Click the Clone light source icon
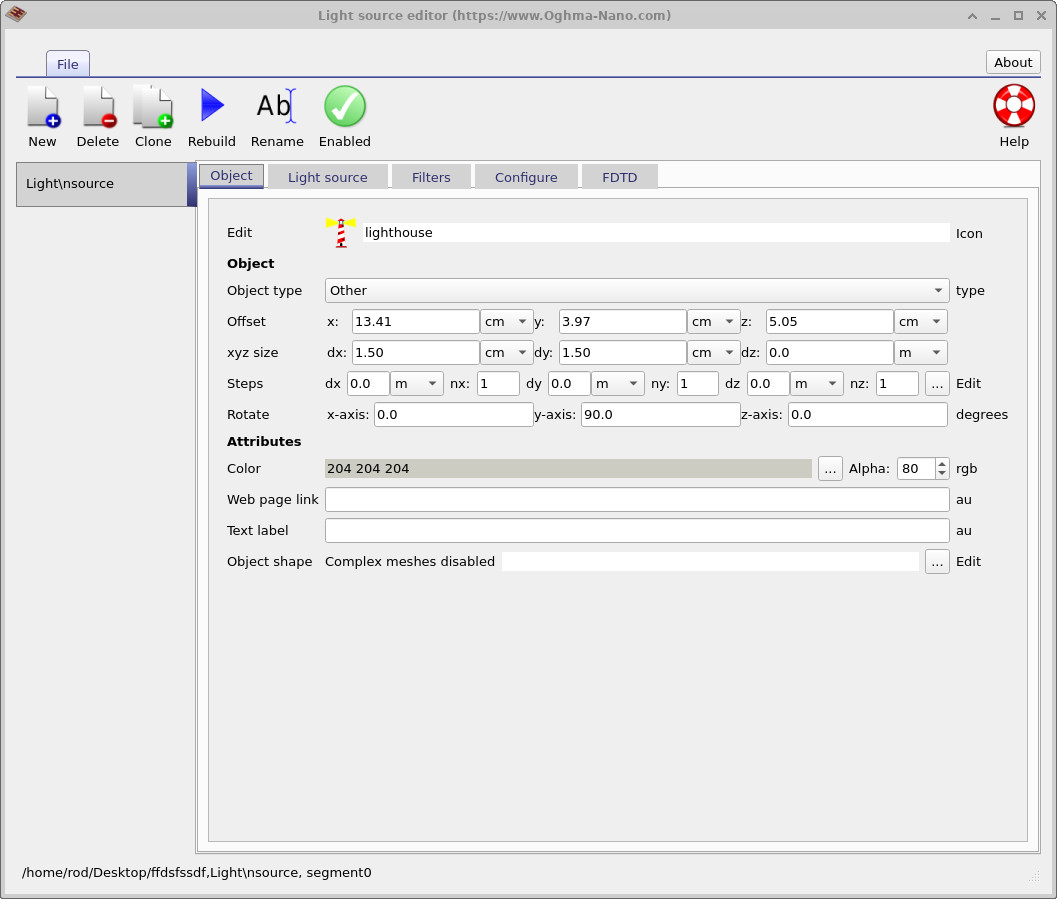The image size is (1057, 899). 153,106
